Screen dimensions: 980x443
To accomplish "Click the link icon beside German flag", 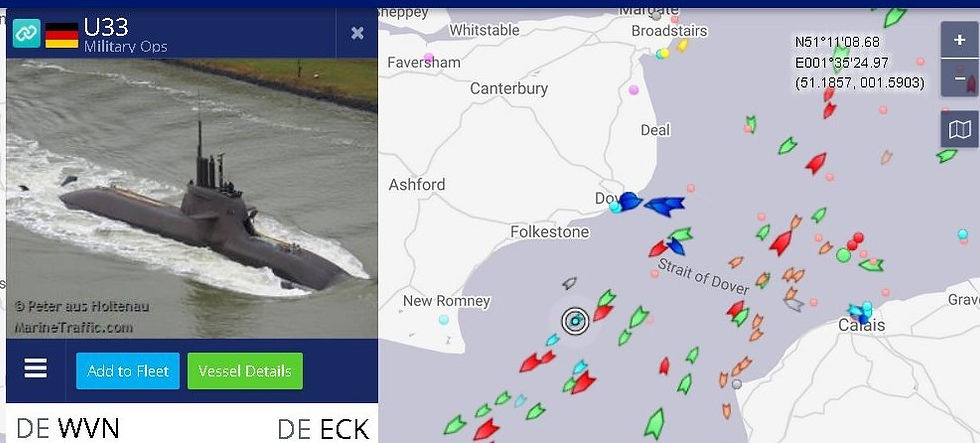I will pos(26,33).
